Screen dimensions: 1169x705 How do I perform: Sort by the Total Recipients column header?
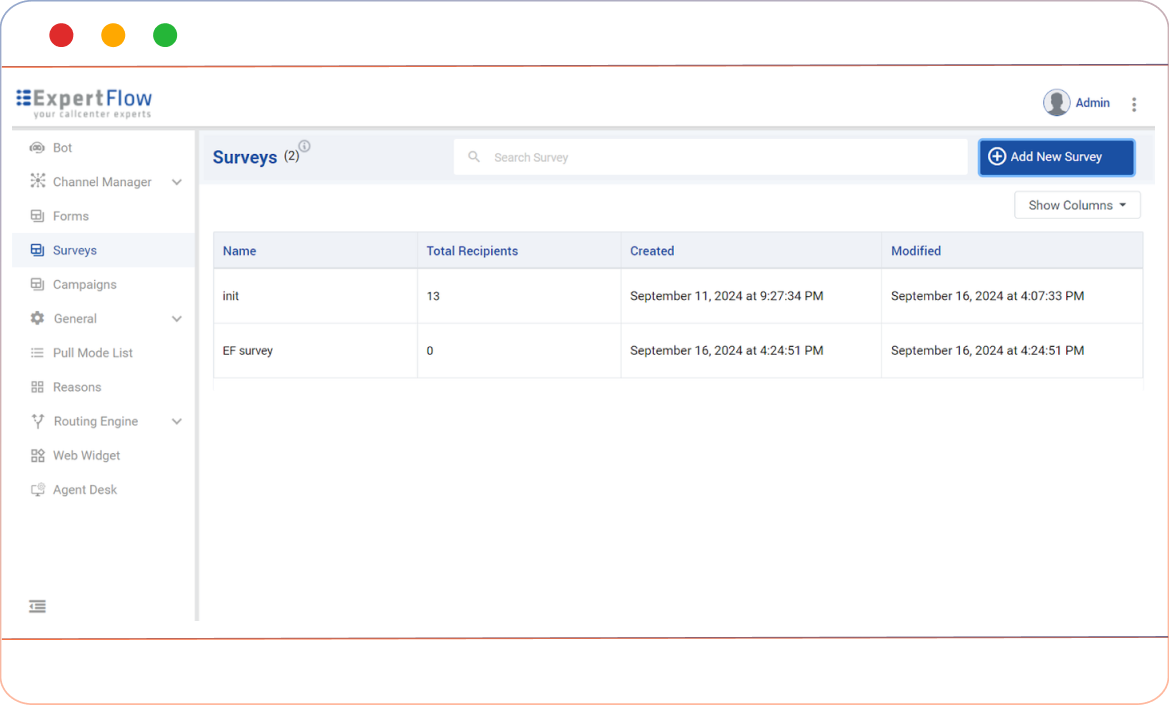pos(472,251)
